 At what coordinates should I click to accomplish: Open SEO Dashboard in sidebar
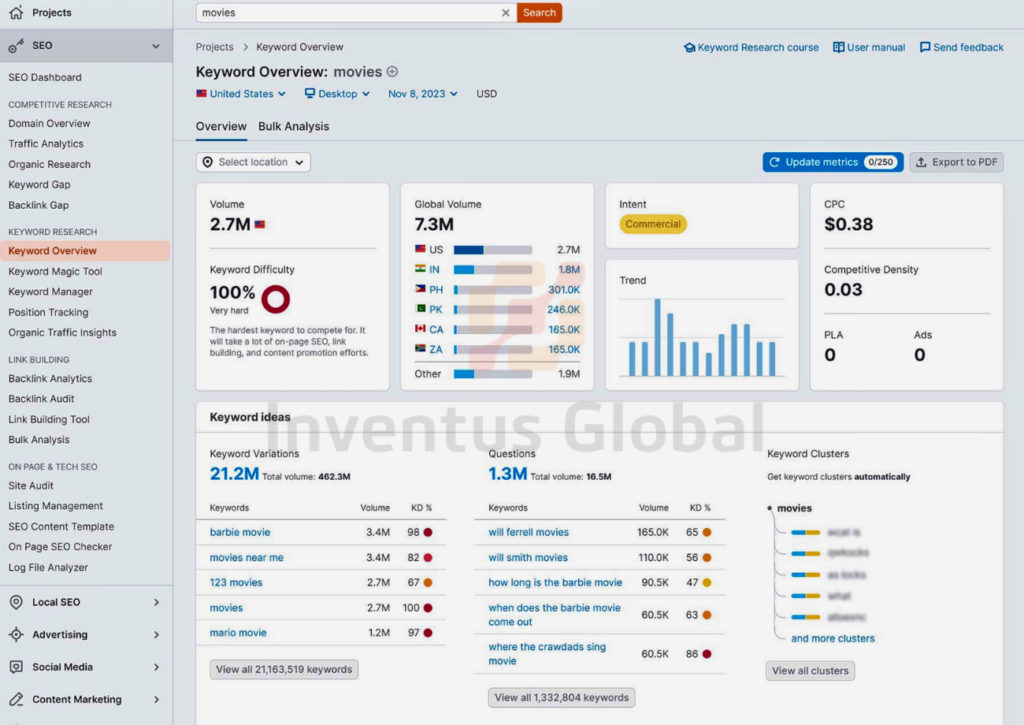pyautogui.click(x=45, y=77)
